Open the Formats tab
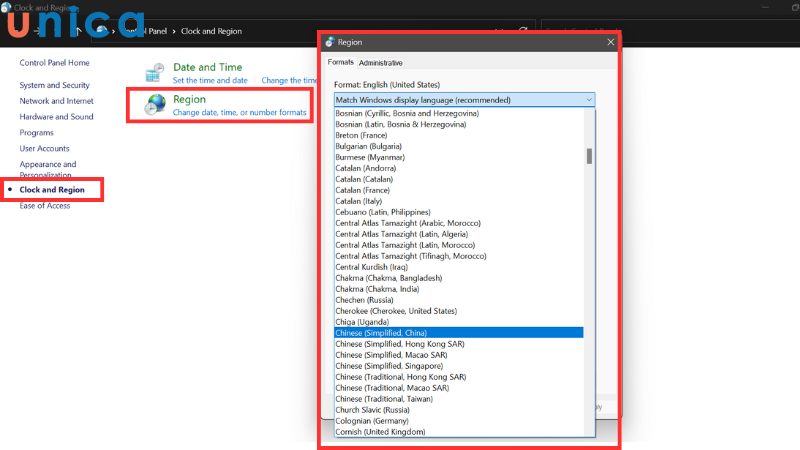The width and height of the screenshot is (800, 450). coord(341,63)
